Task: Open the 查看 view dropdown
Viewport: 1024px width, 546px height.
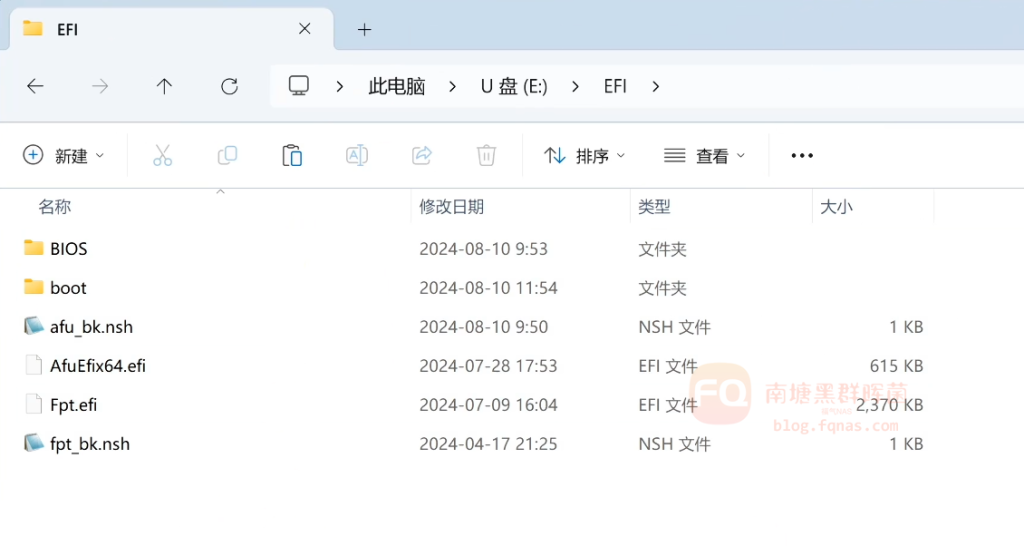Action: 705,155
